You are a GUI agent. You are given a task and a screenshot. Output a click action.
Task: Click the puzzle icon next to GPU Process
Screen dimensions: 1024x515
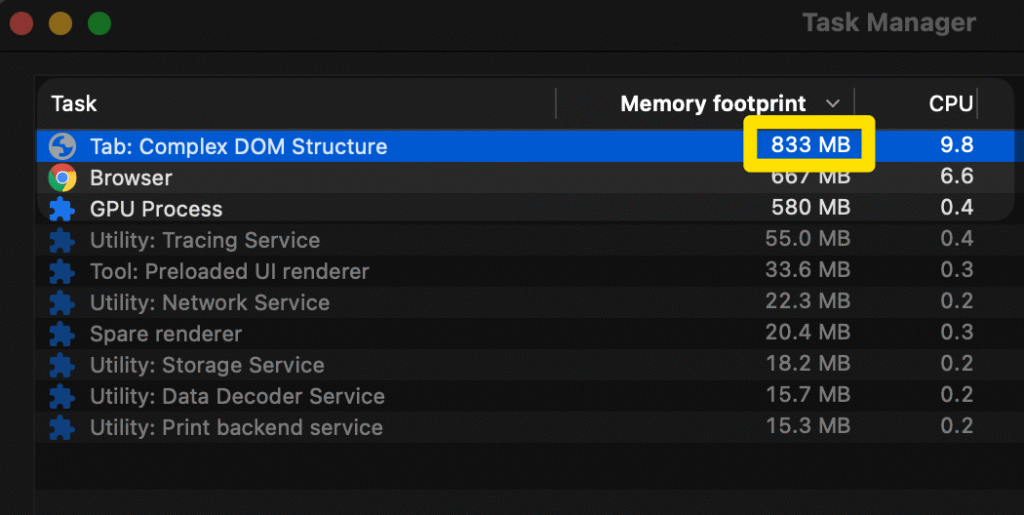point(62,209)
